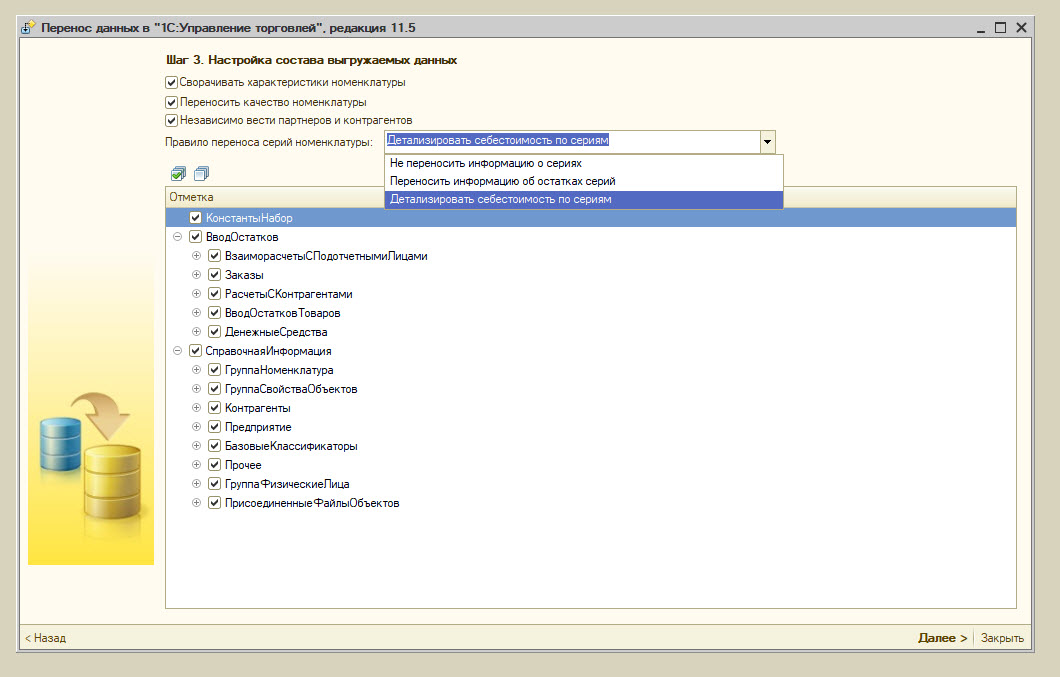The height and width of the screenshot is (677, 1060).
Task: Uncheck the Заказы checkbox
Action: 214,275
